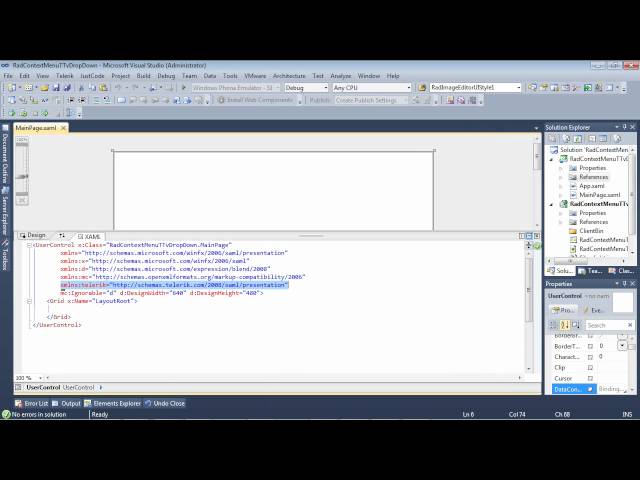Click the Solution Explorer Show All Files icon
The image size is (640, 480).
coord(566,139)
